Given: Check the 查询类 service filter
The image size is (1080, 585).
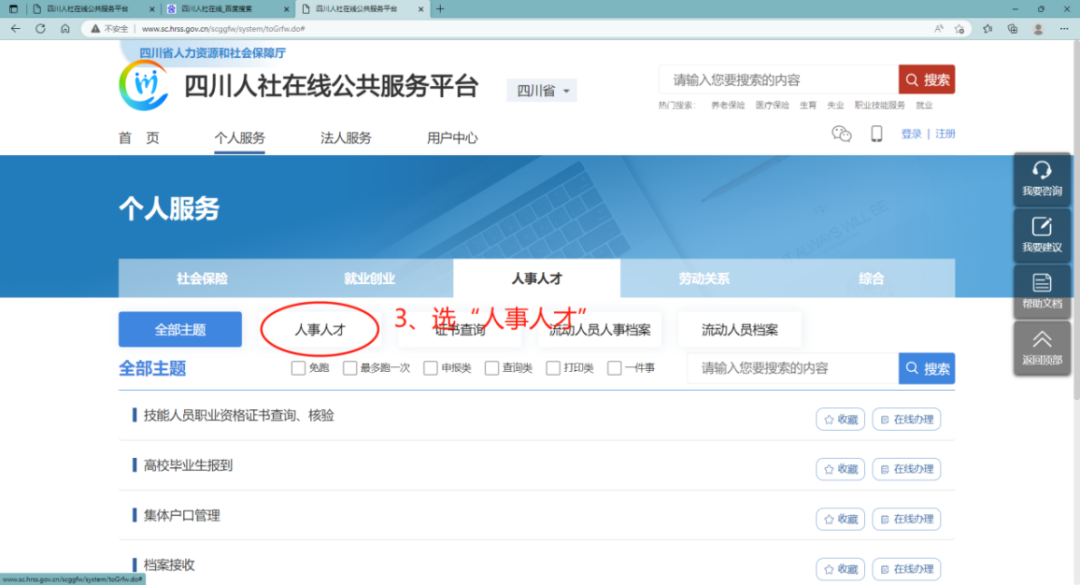Looking at the screenshot, I should [x=490, y=368].
